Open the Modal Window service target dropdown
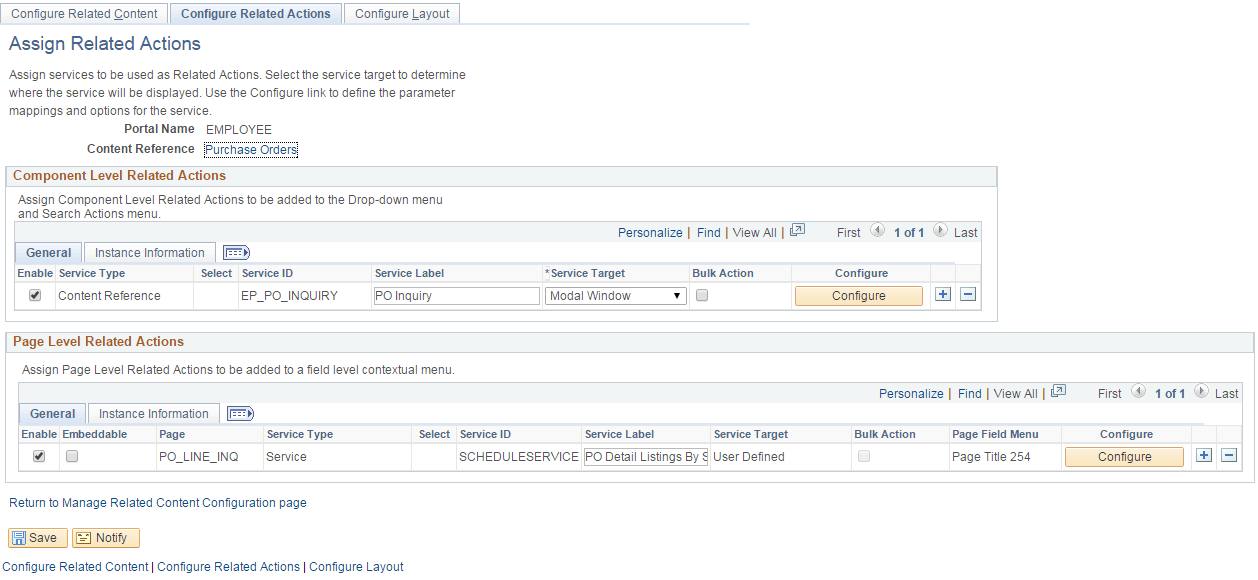Screen dimensions: 1258x580 point(614,295)
